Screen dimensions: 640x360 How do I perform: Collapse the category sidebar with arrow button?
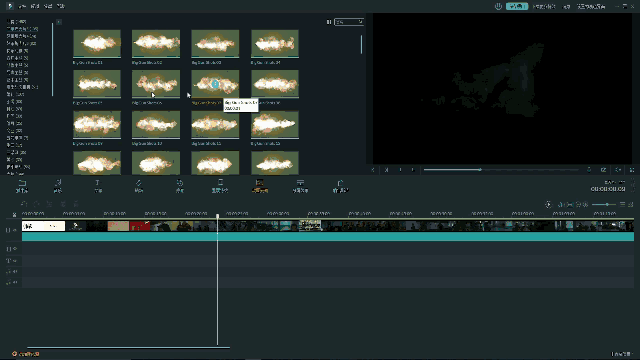click(x=59, y=22)
